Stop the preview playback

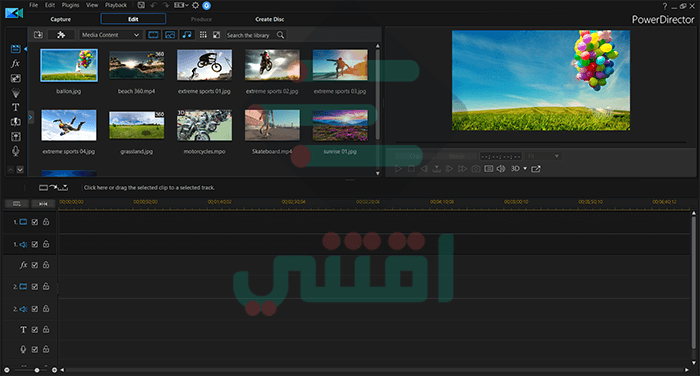point(411,169)
